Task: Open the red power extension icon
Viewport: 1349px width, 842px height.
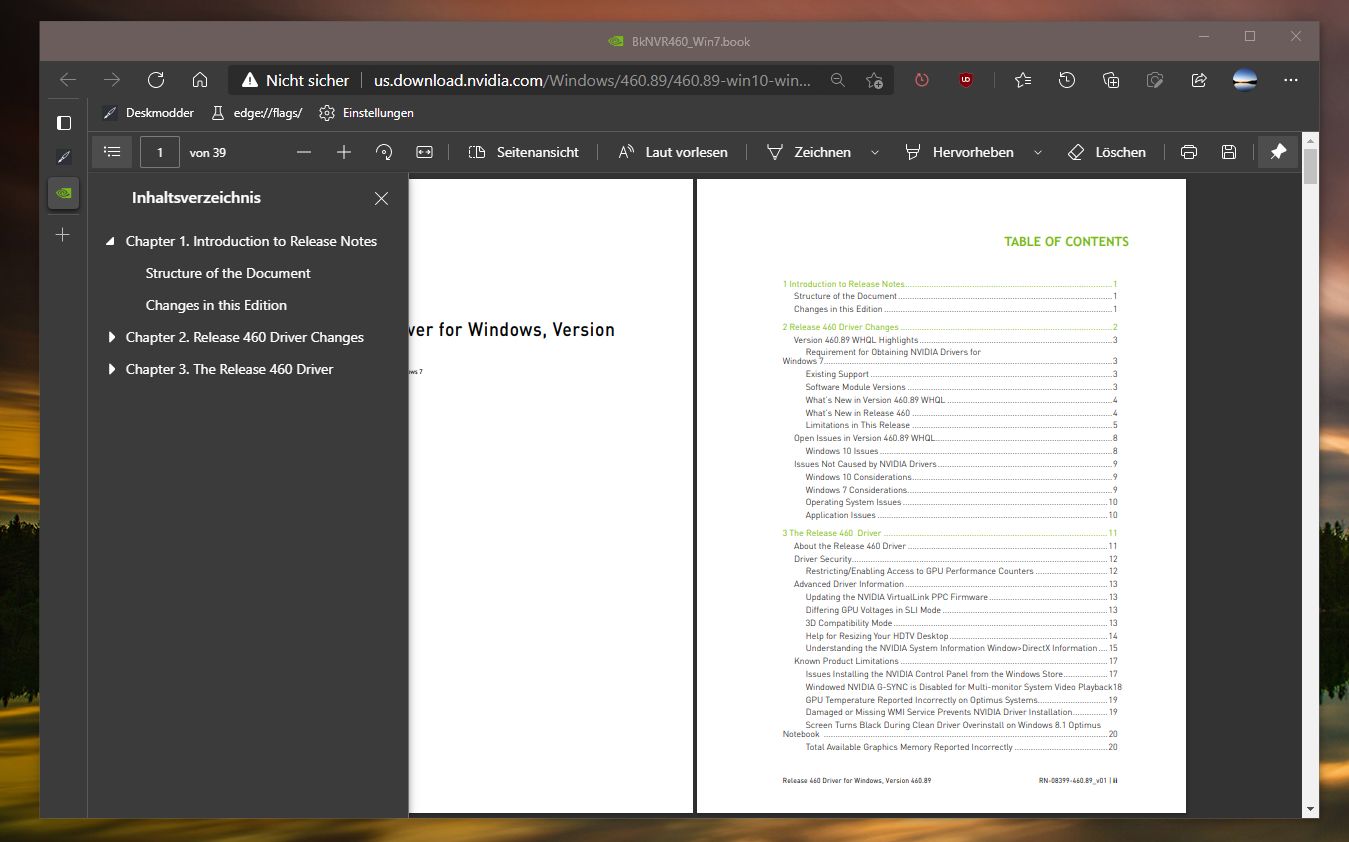Action: tap(922, 80)
